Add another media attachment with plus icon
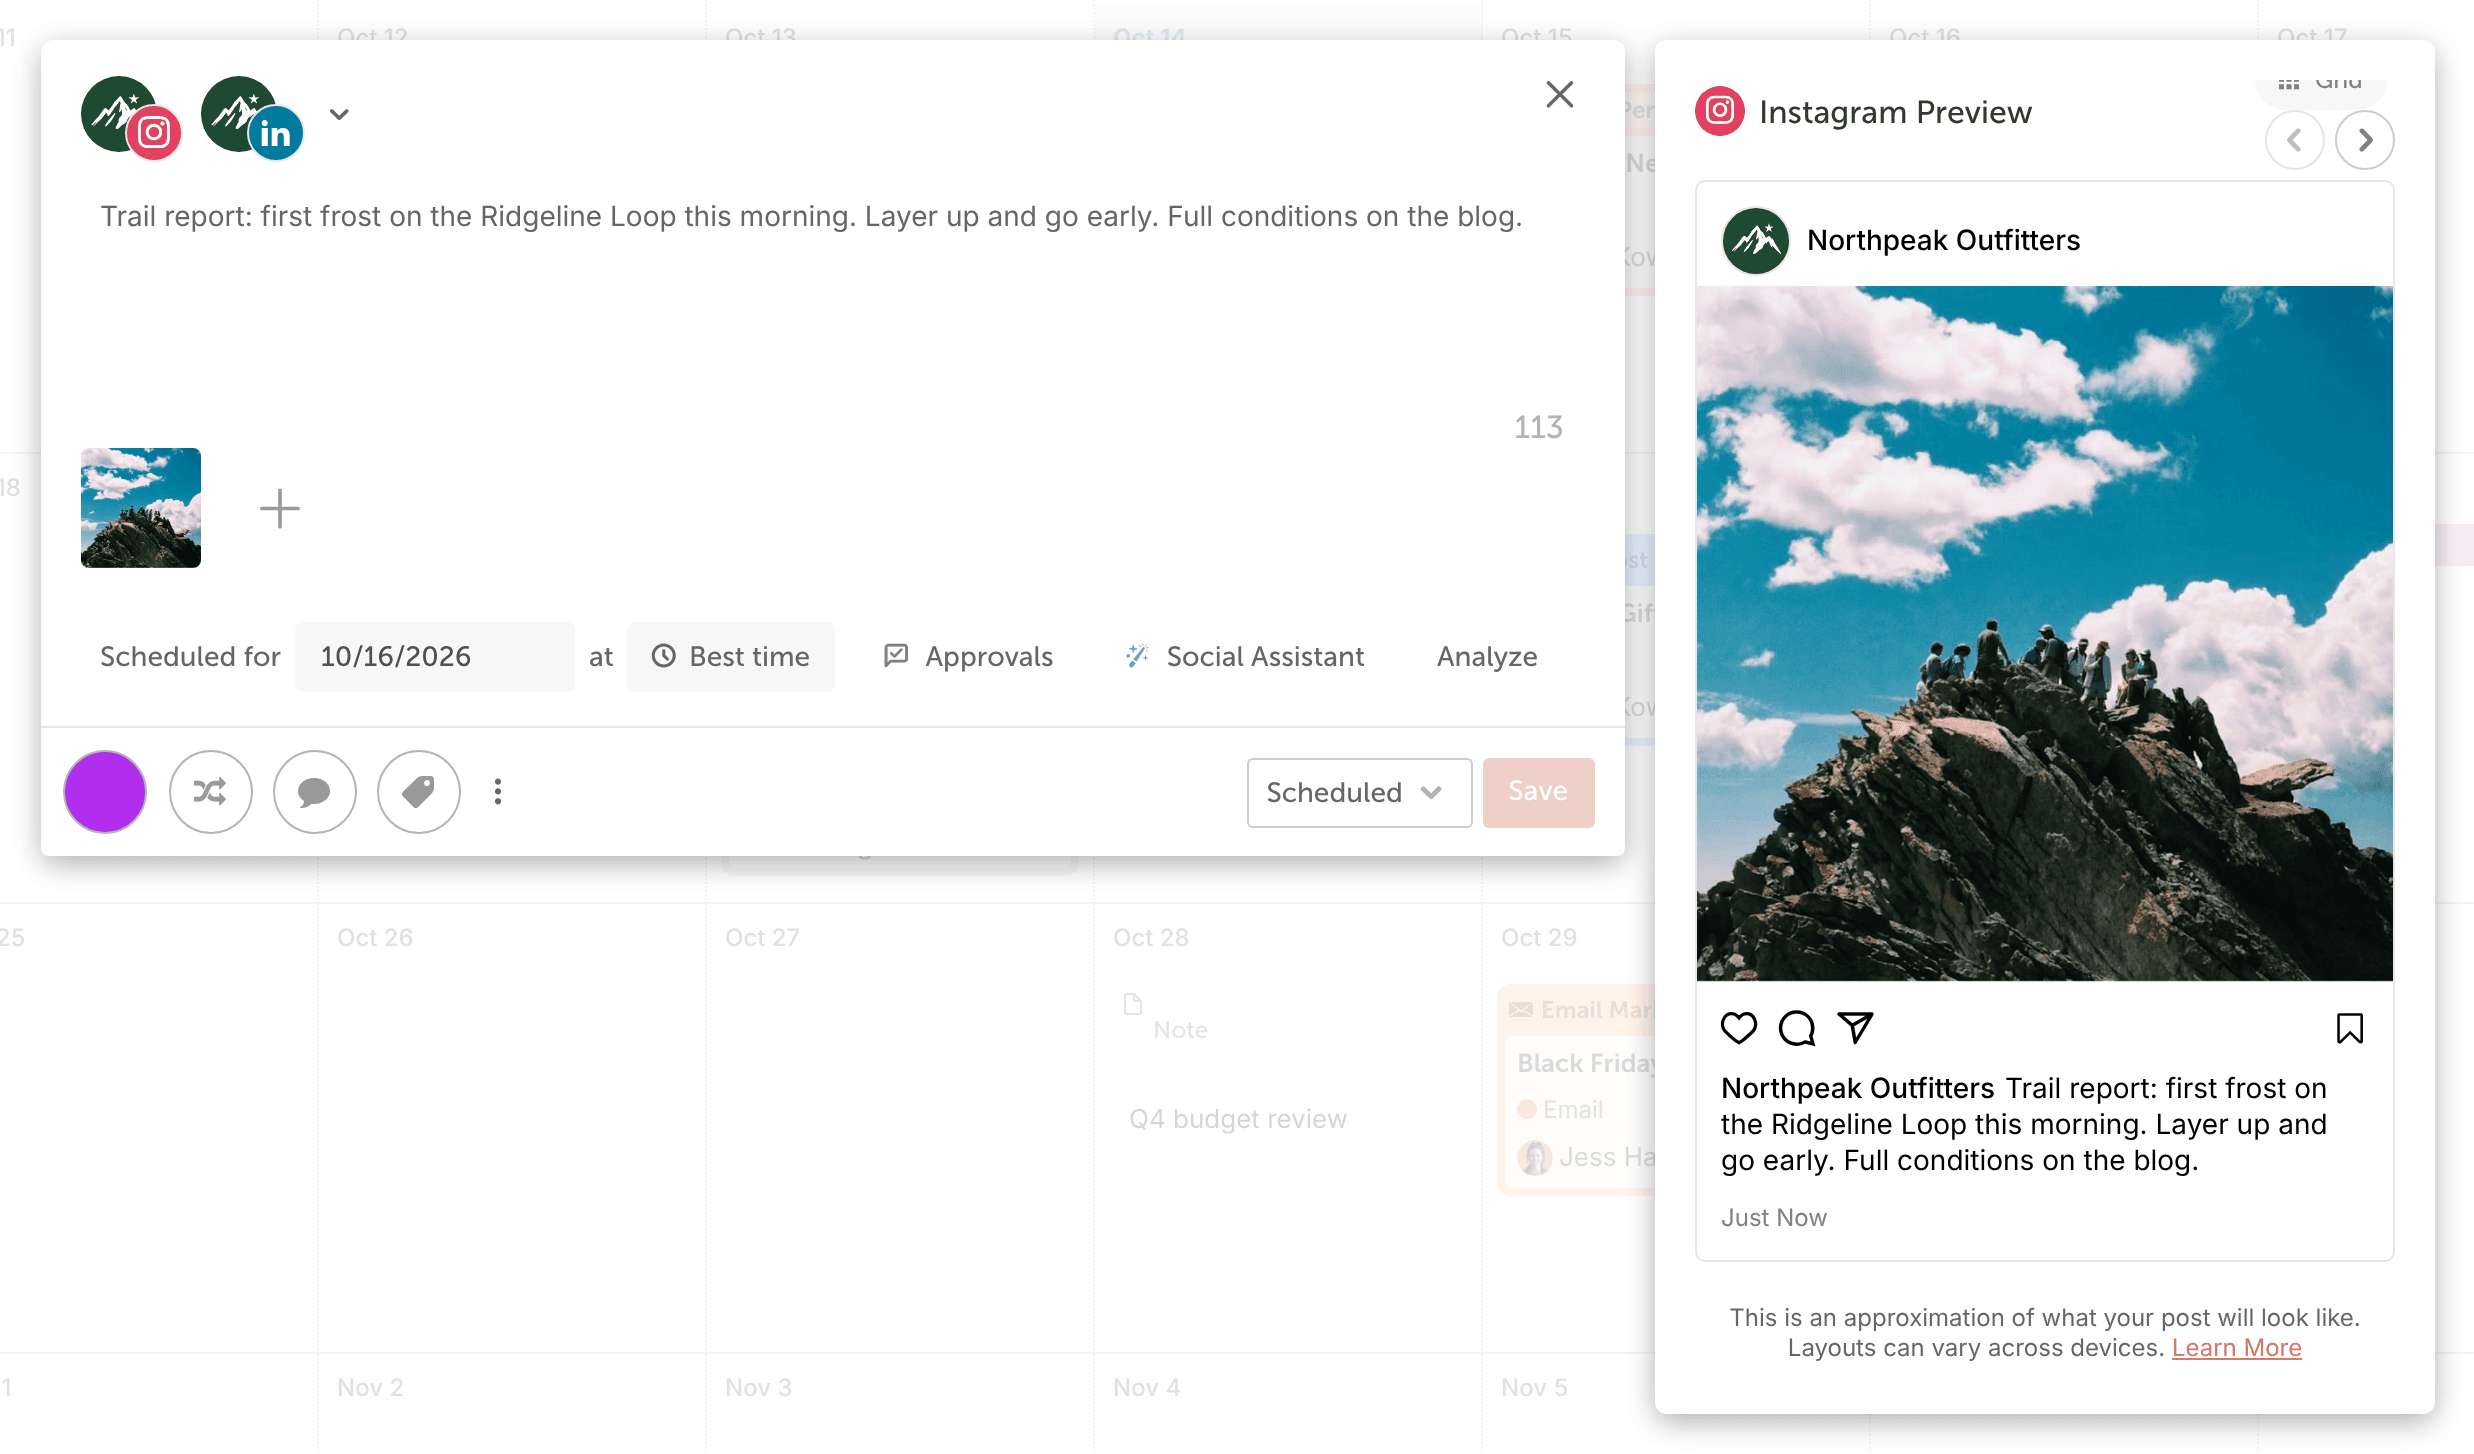Screen dimensions: 2474x1454 click(280, 508)
